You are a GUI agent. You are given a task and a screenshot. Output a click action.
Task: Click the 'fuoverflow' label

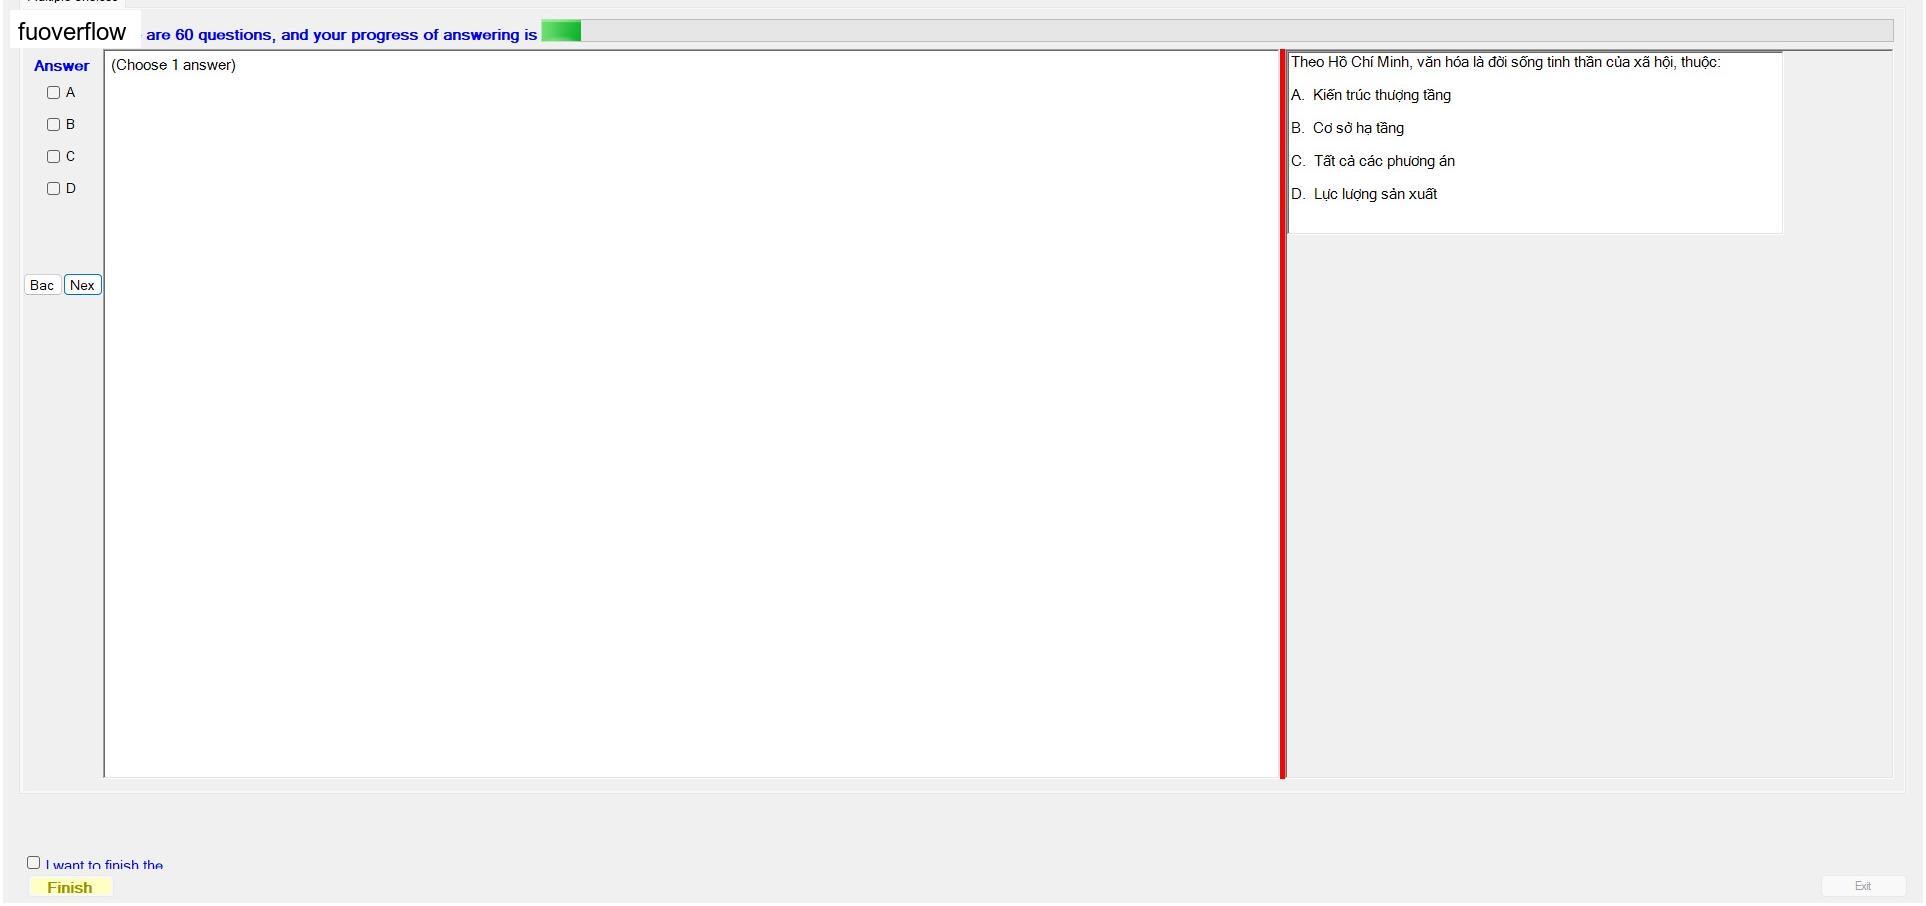(x=72, y=32)
